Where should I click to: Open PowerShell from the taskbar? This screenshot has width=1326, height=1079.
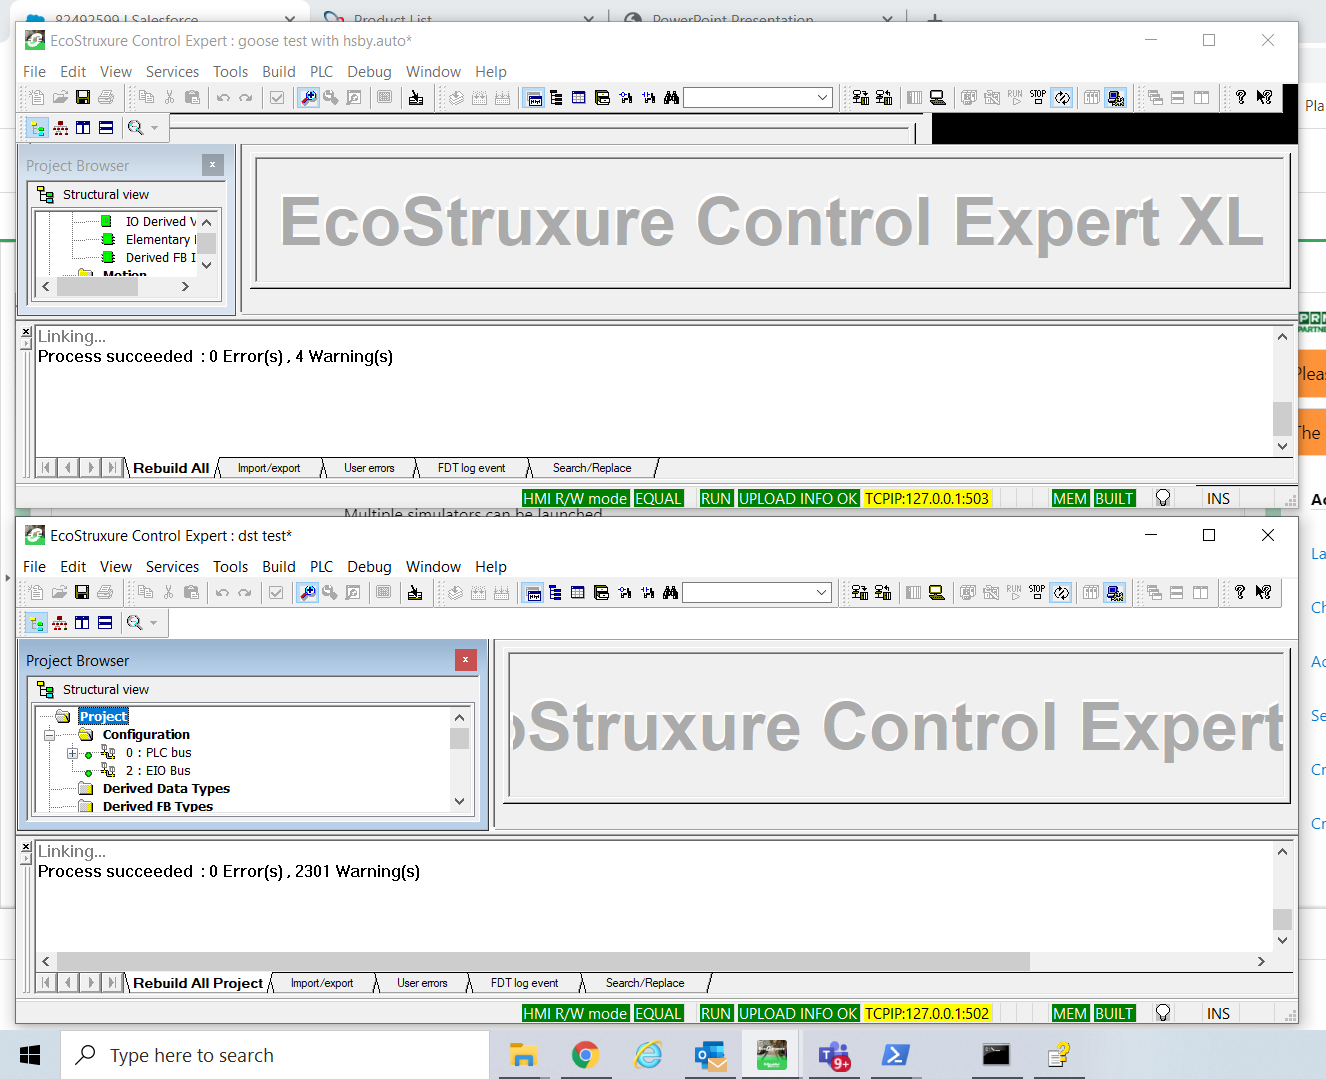[x=895, y=1055]
